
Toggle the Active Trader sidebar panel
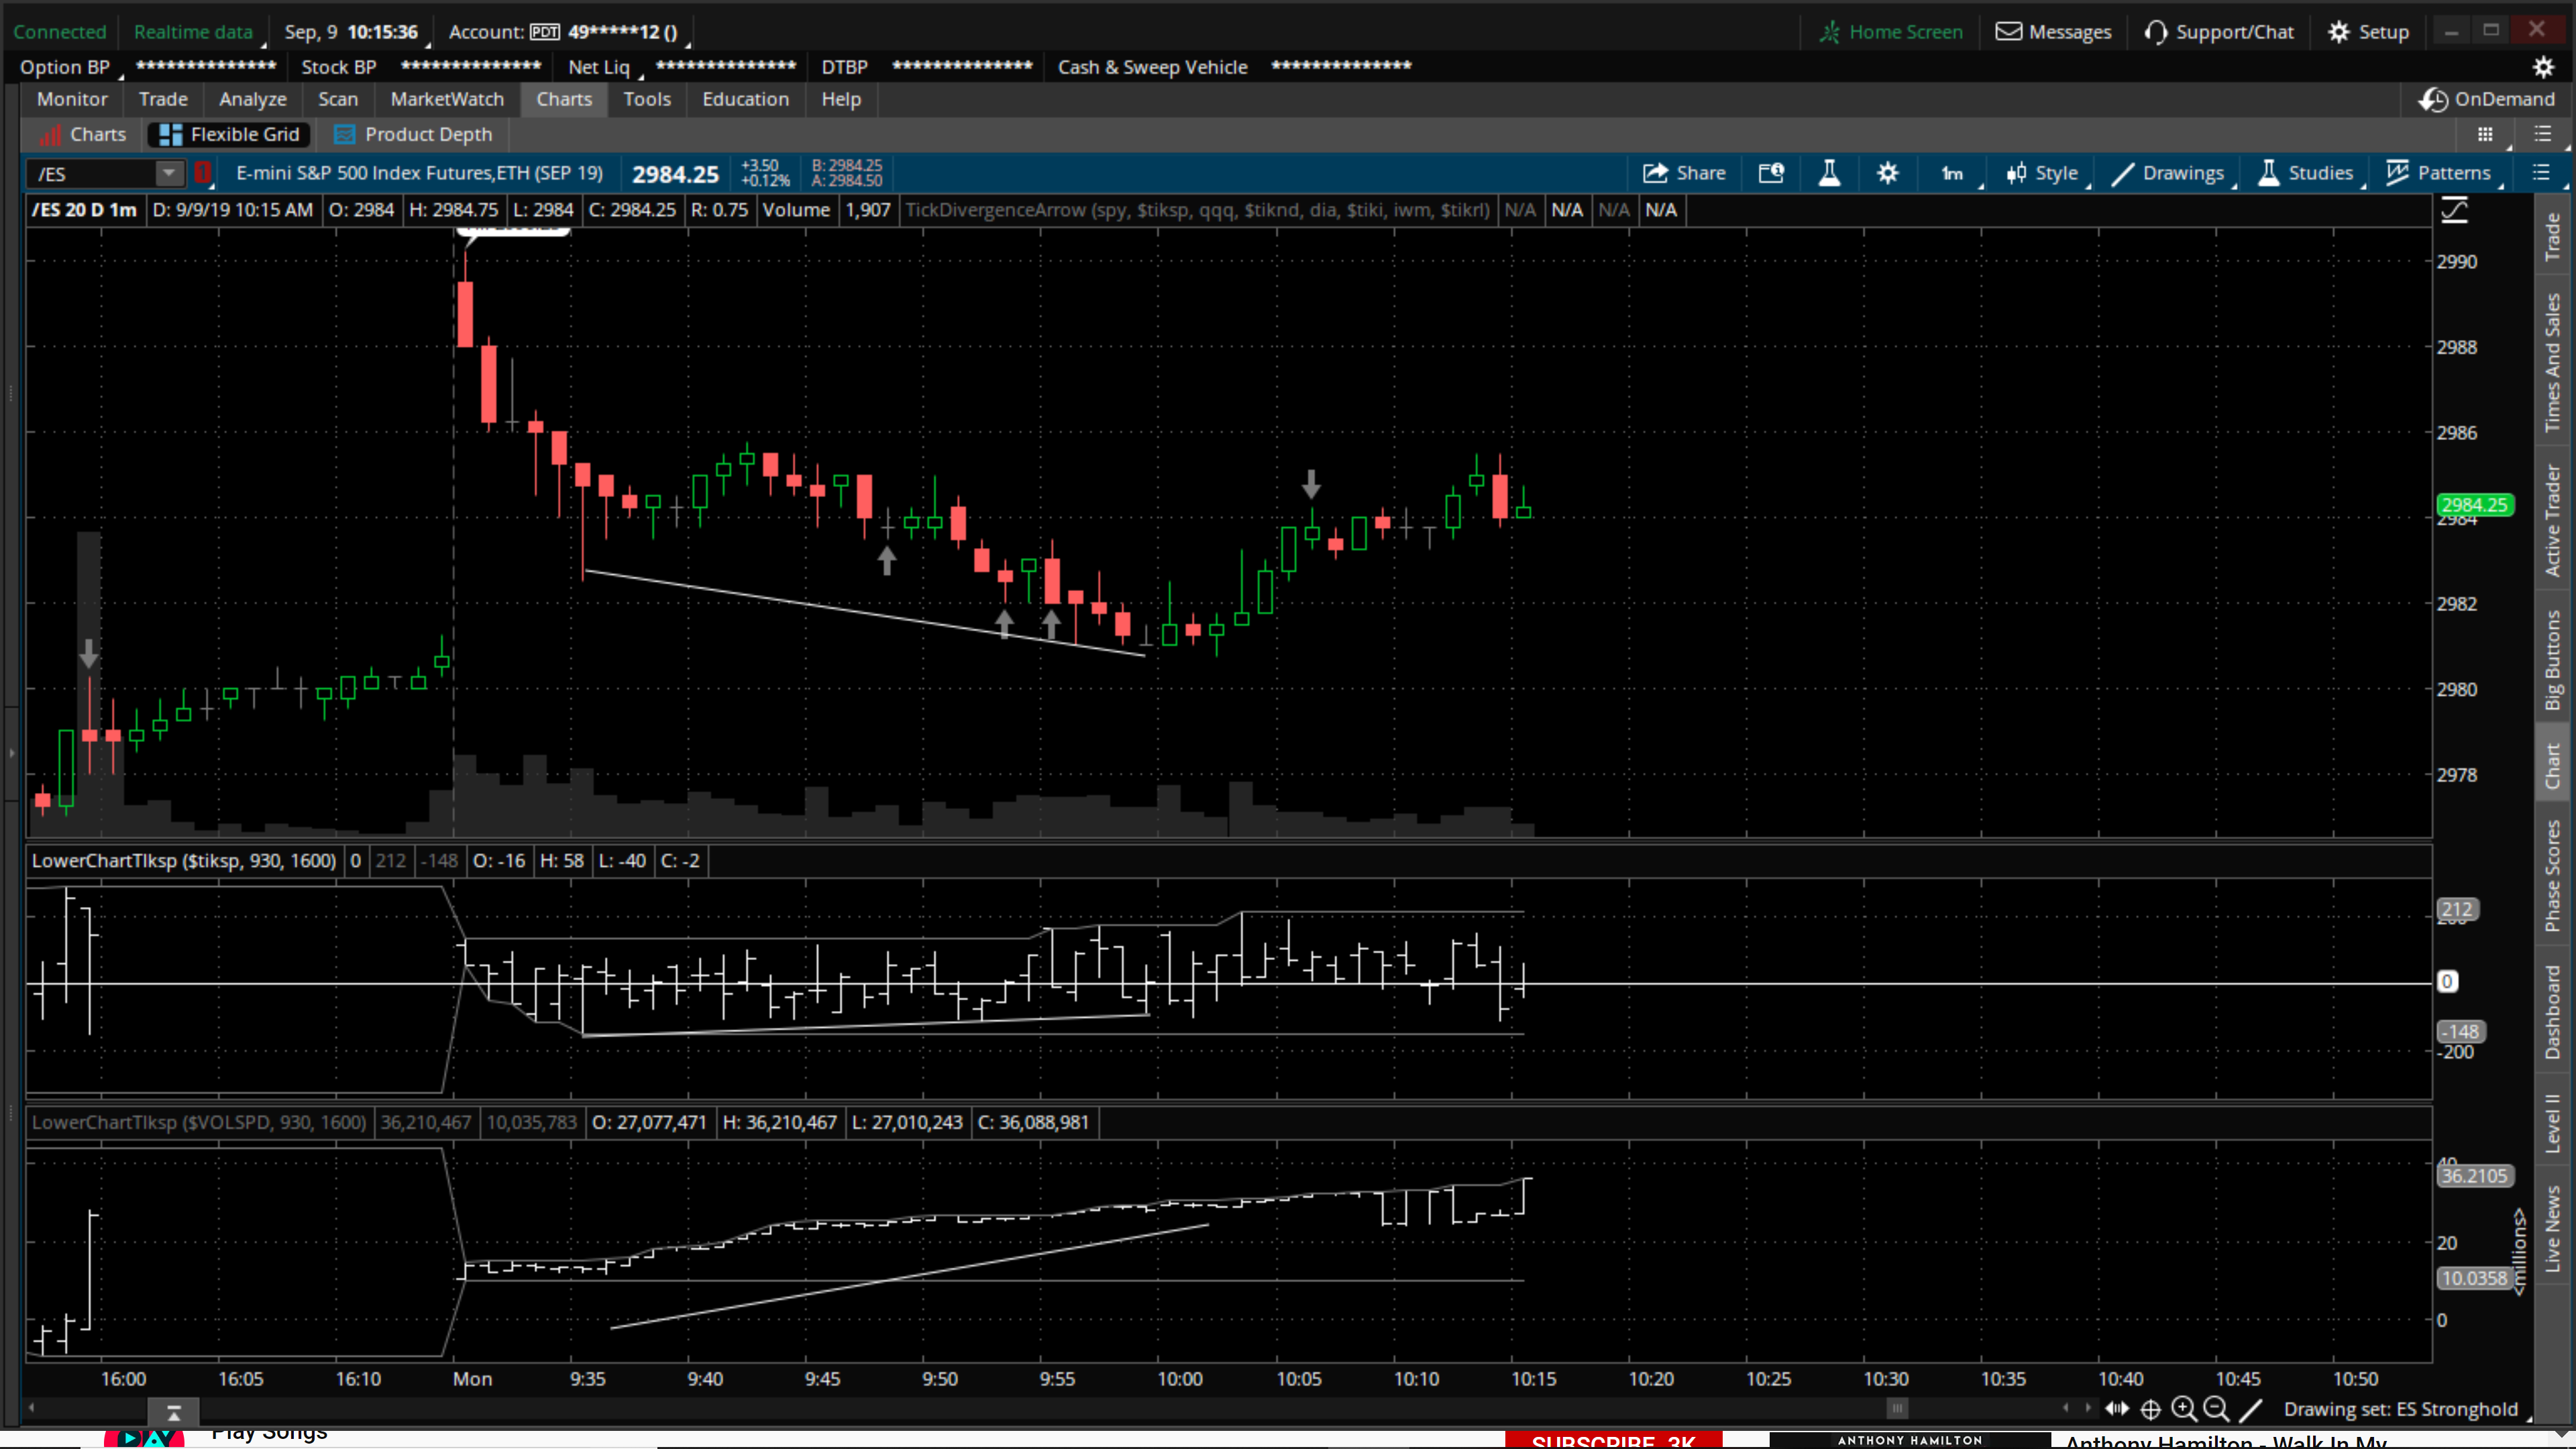pos(2553,520)
